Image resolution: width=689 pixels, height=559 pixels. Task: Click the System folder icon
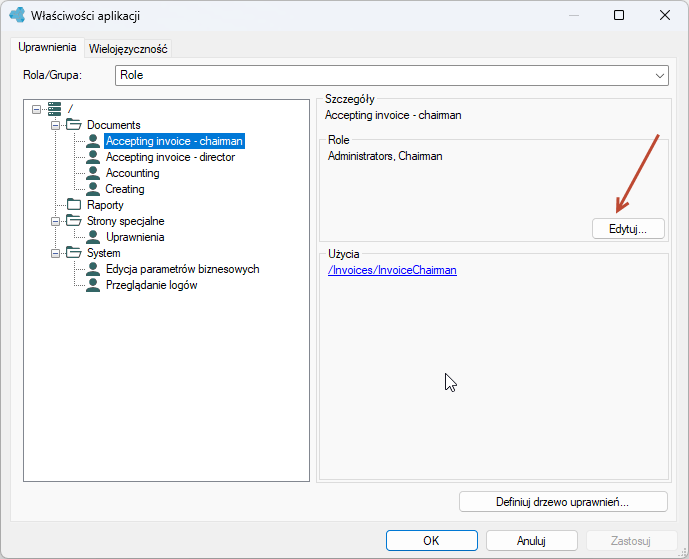coord(73,253)
